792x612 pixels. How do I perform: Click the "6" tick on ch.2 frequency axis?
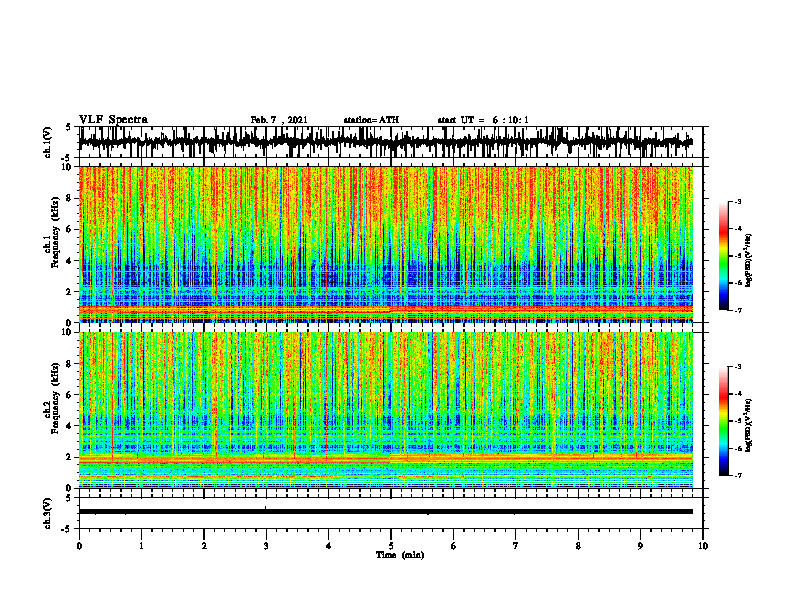tap(70, 395)
